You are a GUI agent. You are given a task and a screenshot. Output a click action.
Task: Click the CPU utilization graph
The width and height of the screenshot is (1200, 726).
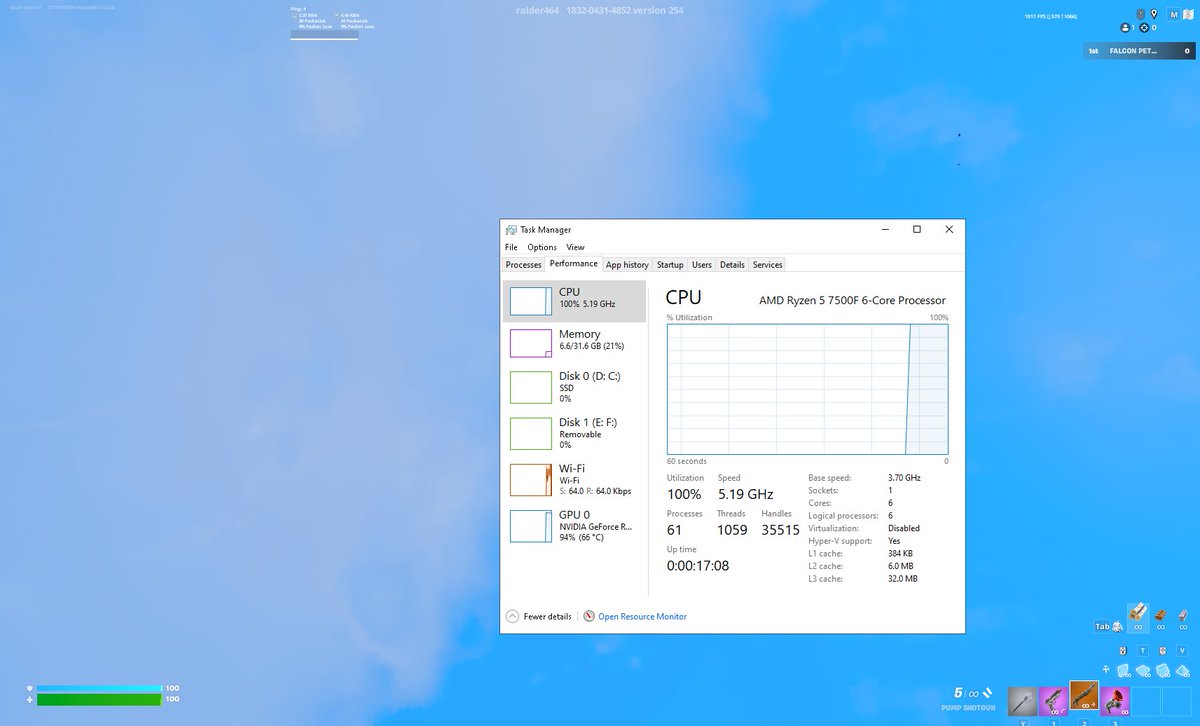coord(807,389)
